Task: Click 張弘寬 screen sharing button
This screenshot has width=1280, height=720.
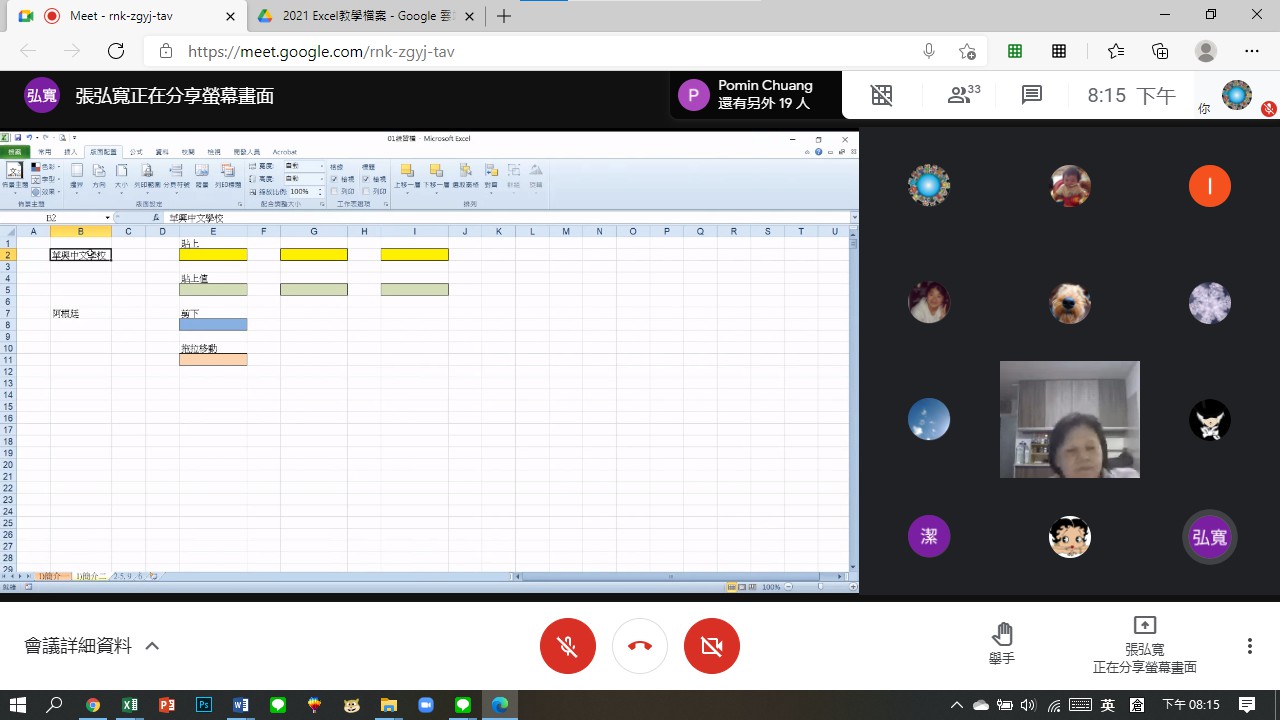Action: click(x=1144, y=645)
